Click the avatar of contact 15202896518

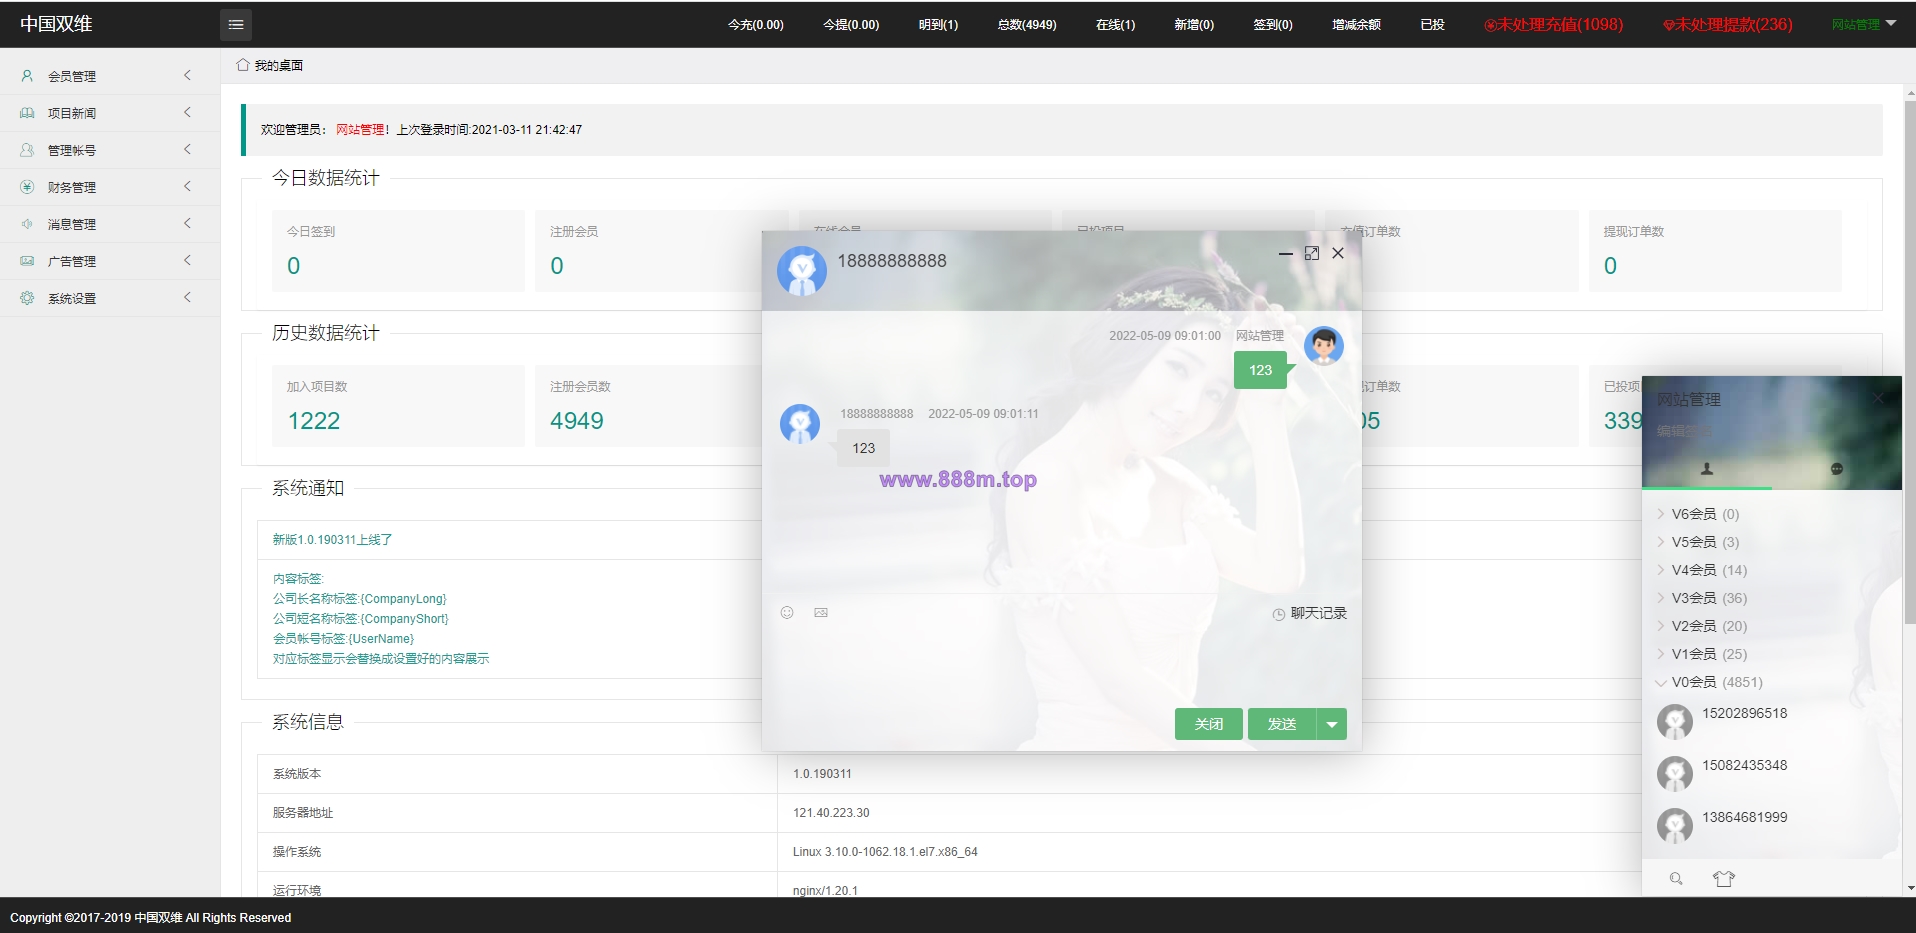coord(1675,721)
